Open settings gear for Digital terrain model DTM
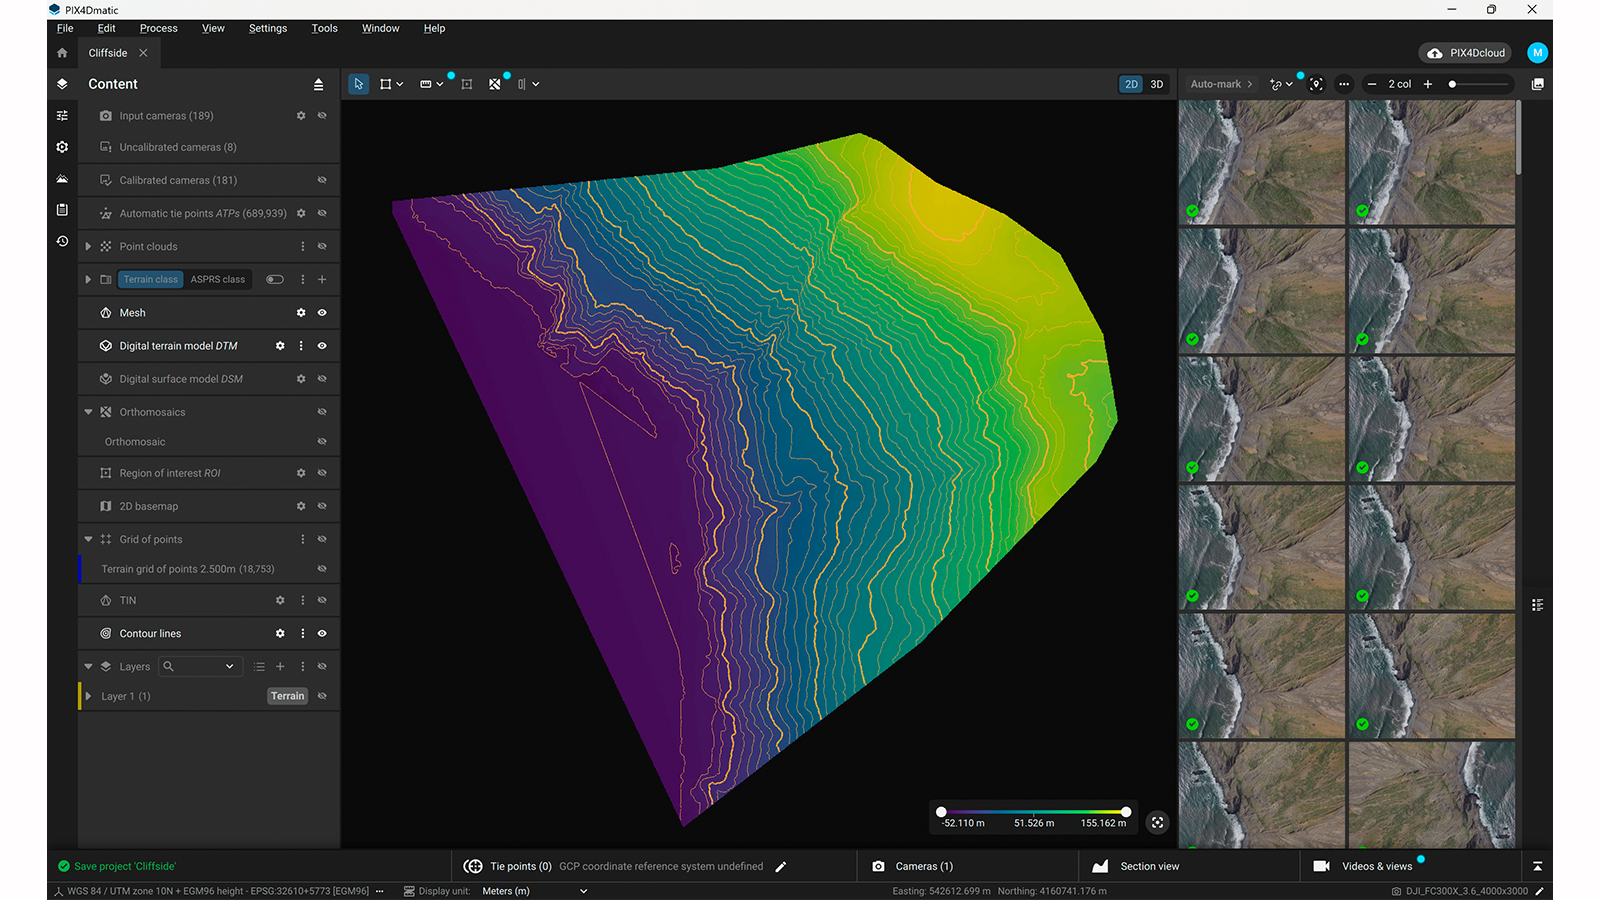The image size is (1600, 900). (x=280, y=346)
